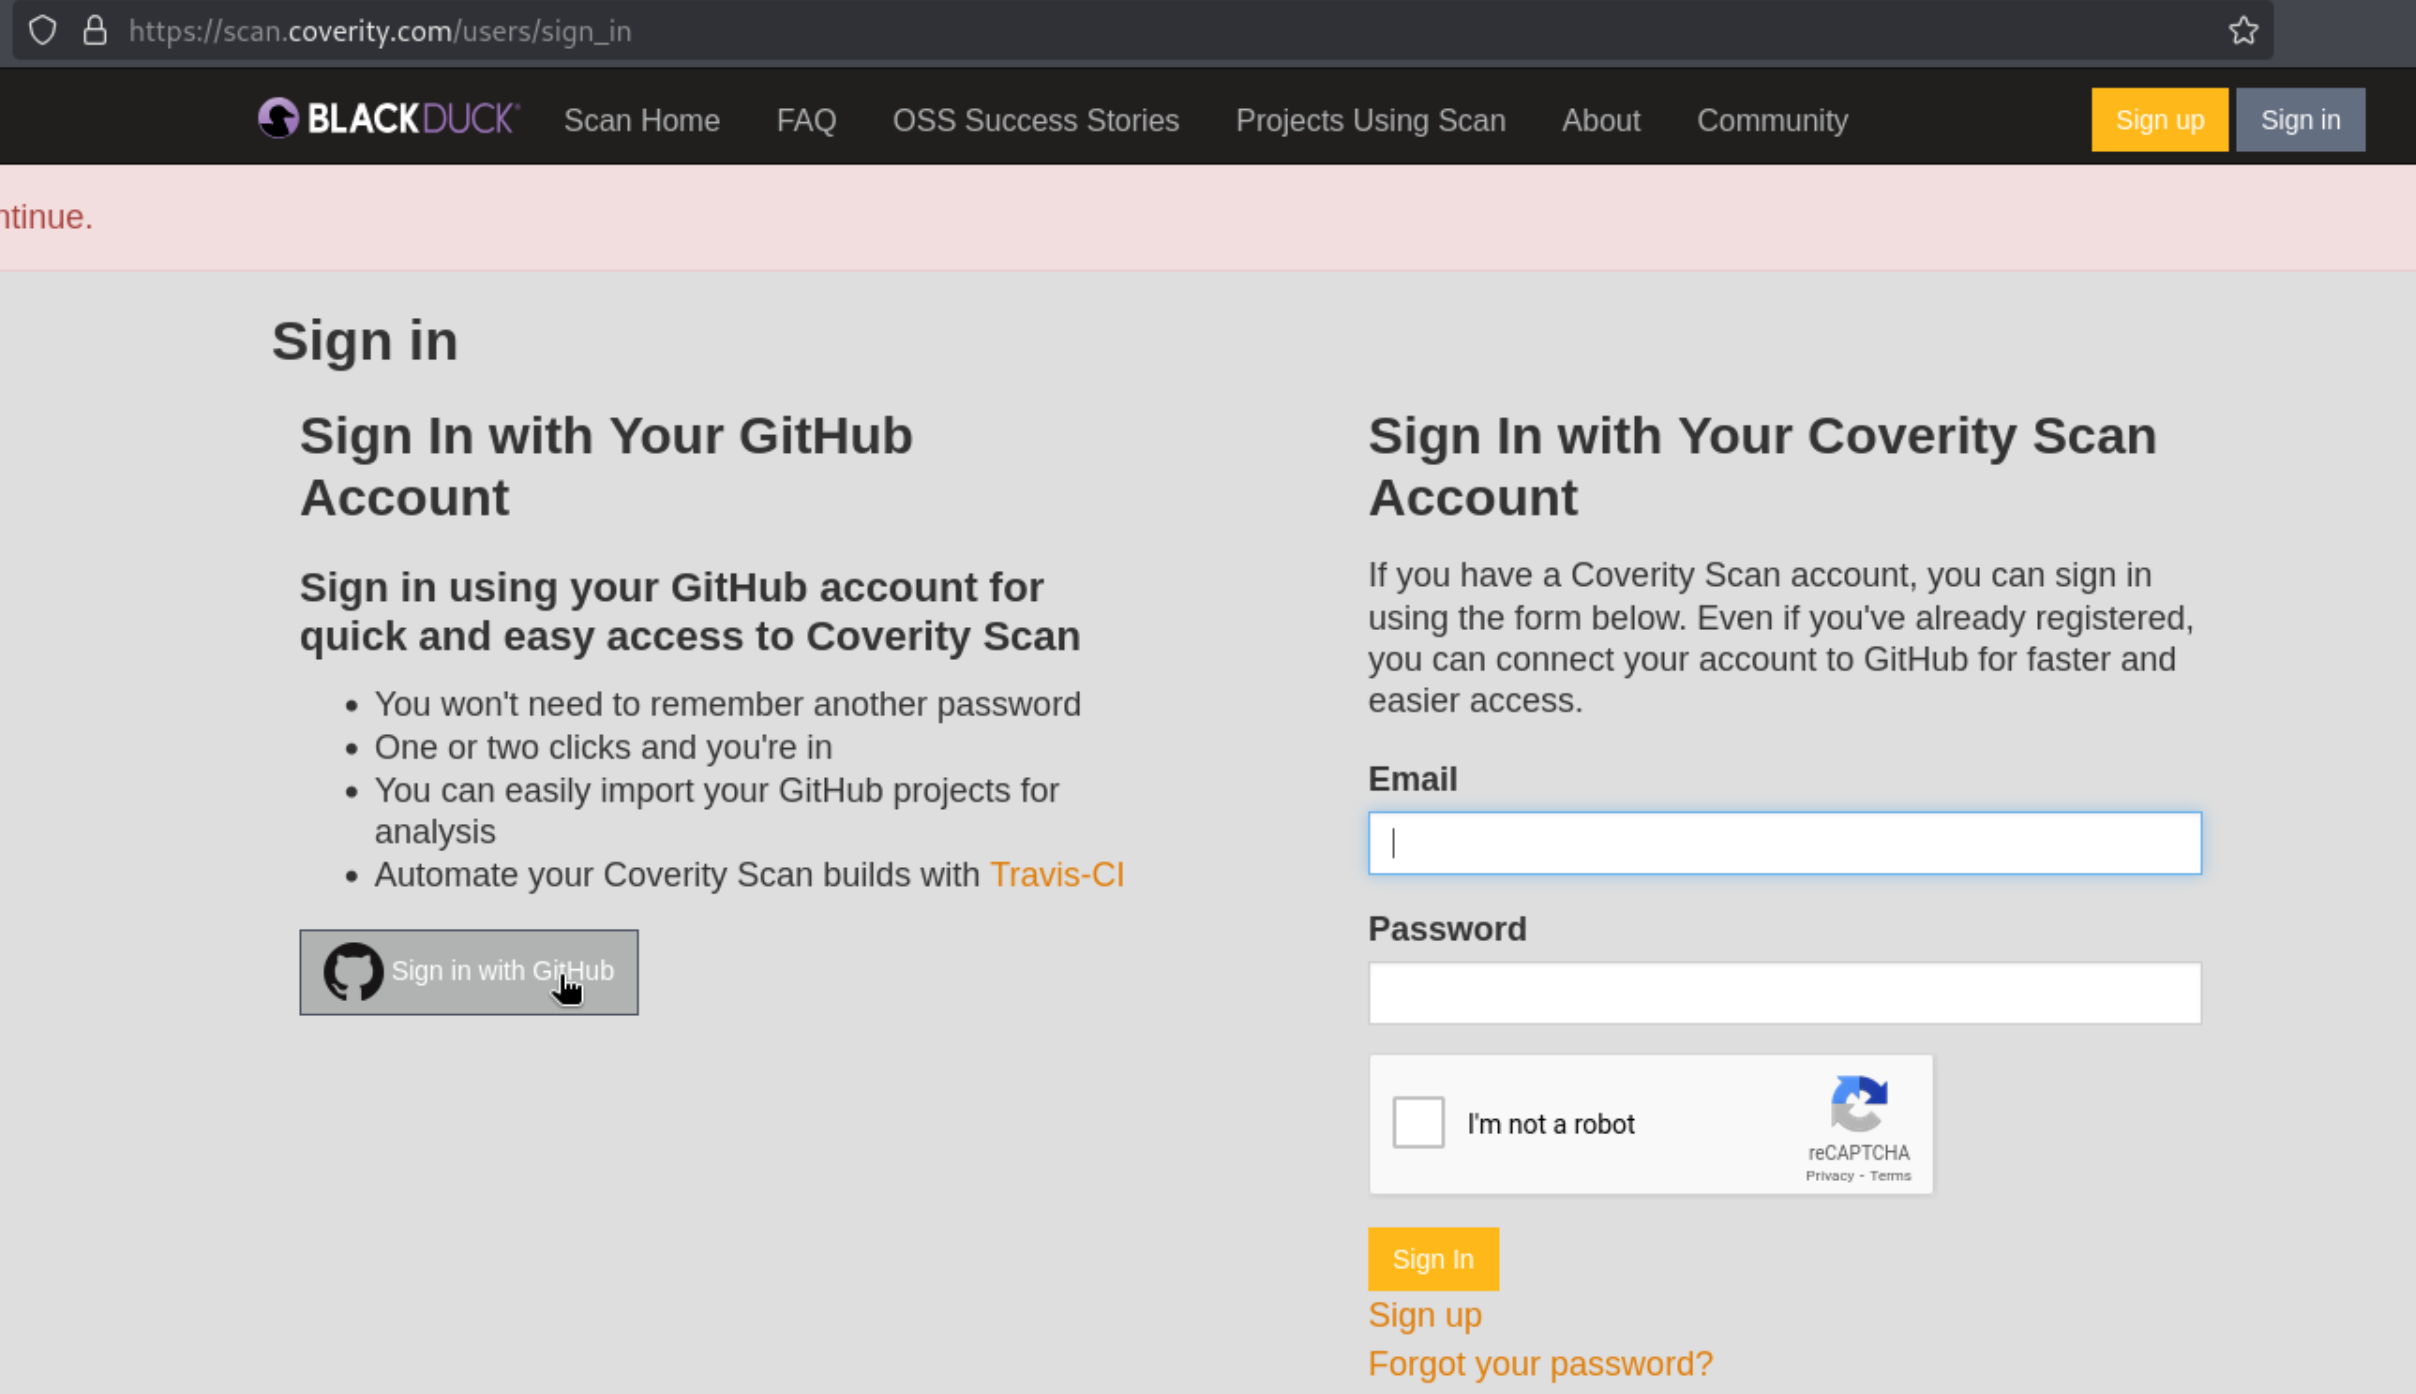
Task: Click the bookmark star icon in address bar
Action: tap(2243, 30)
